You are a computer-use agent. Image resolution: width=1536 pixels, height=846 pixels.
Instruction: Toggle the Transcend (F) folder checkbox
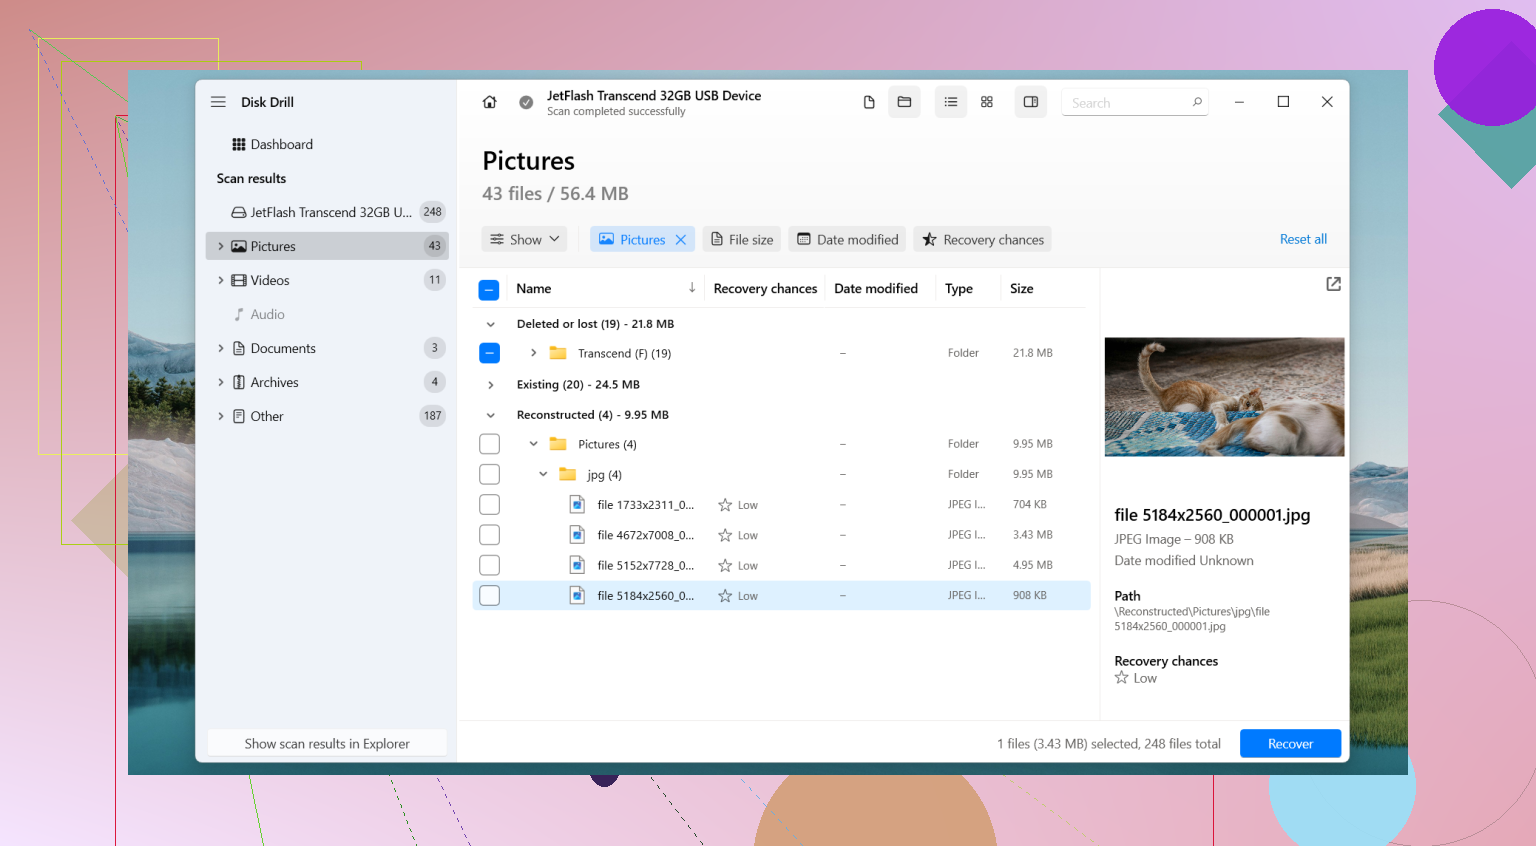489,353
